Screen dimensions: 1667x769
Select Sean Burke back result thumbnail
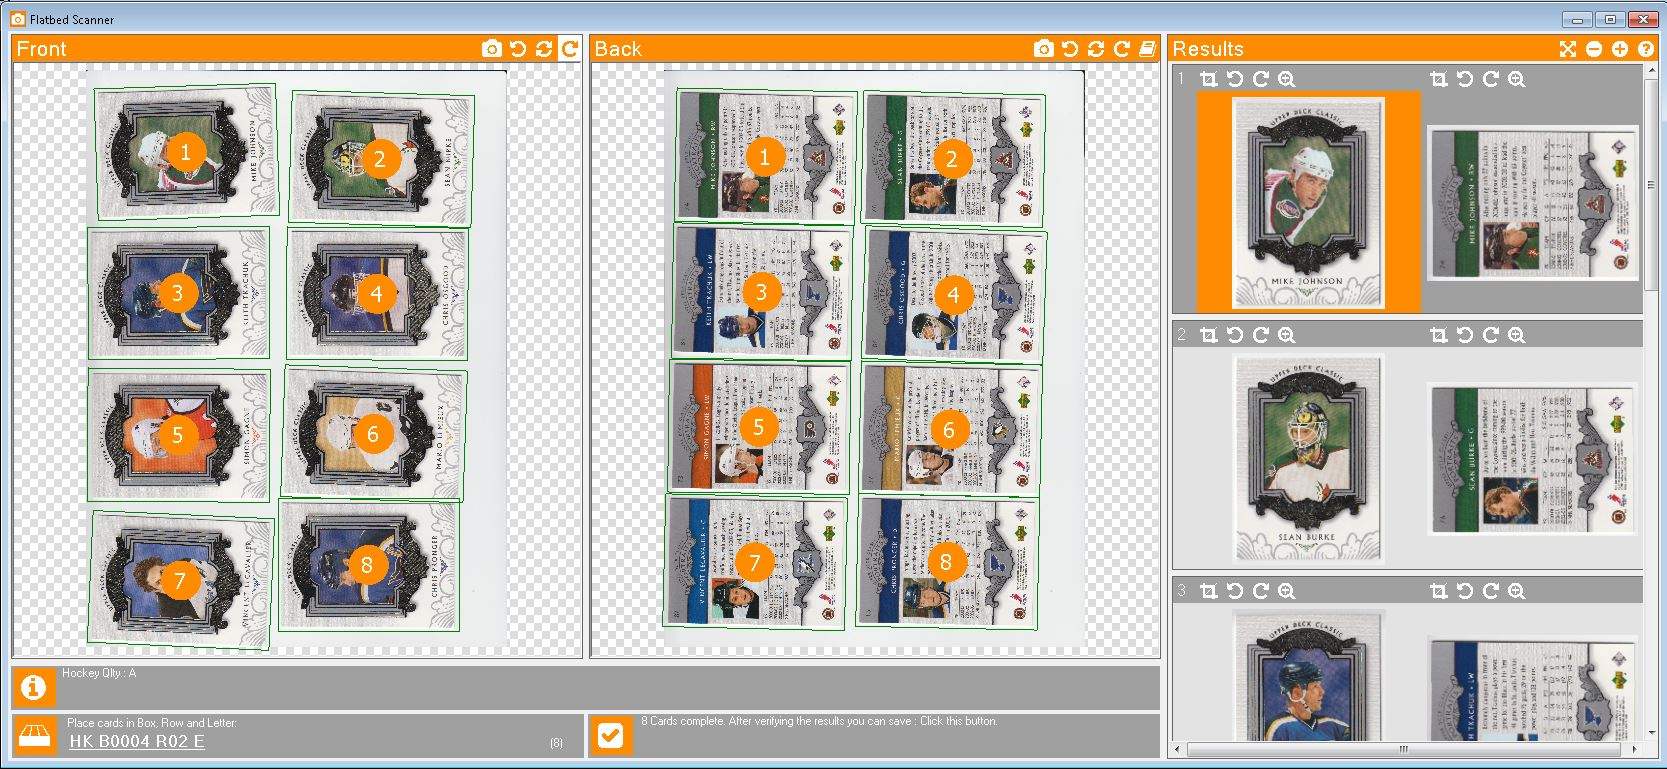(x=1532, y=460)
